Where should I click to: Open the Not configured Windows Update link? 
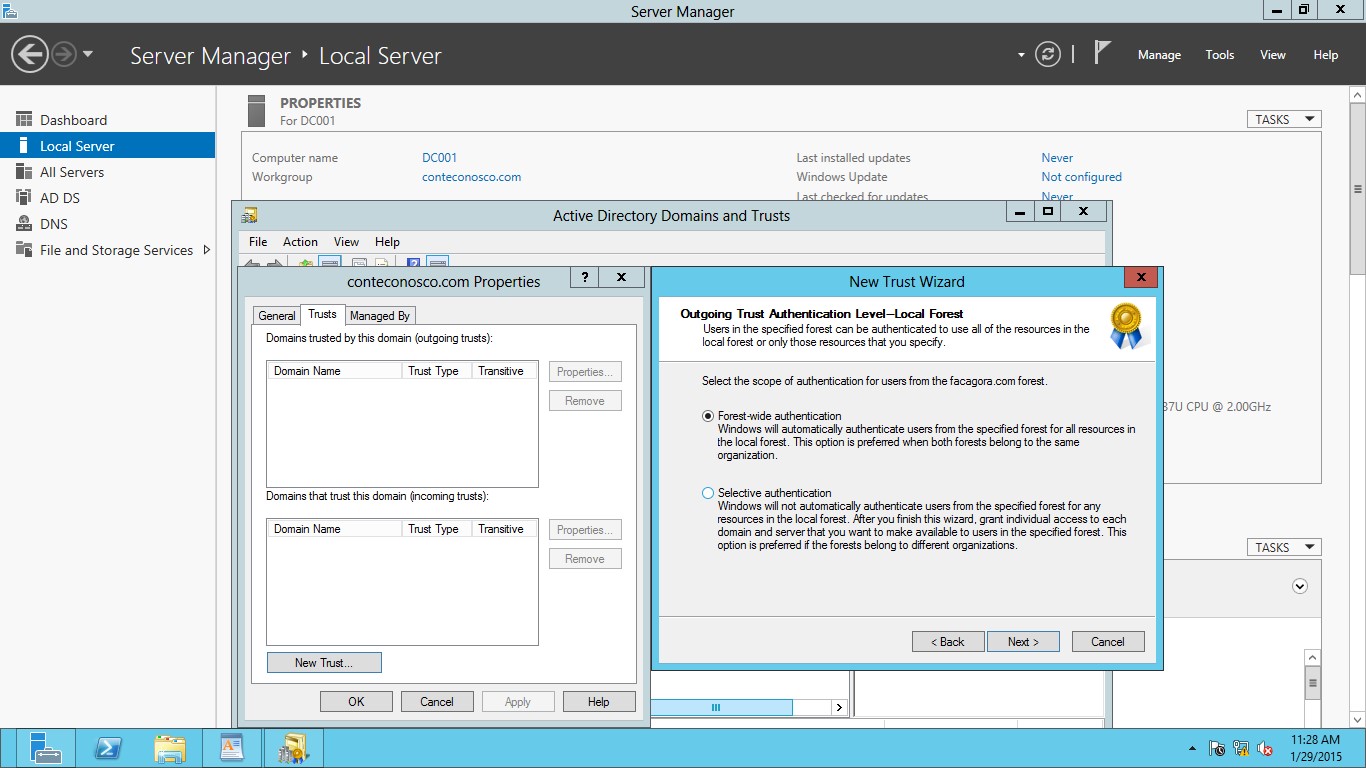pos(1082,176)
